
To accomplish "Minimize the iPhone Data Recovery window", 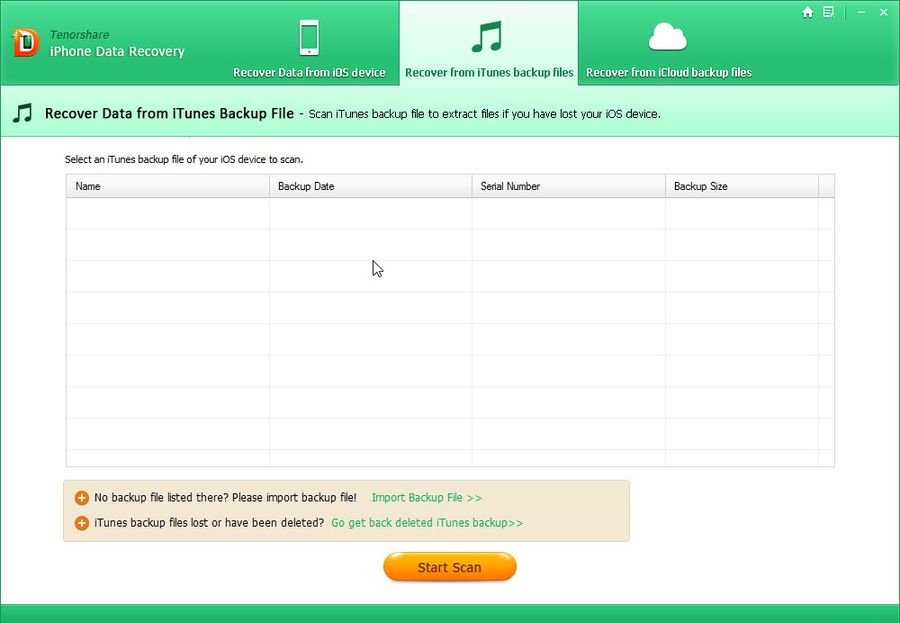I will [x=862, y=12].
